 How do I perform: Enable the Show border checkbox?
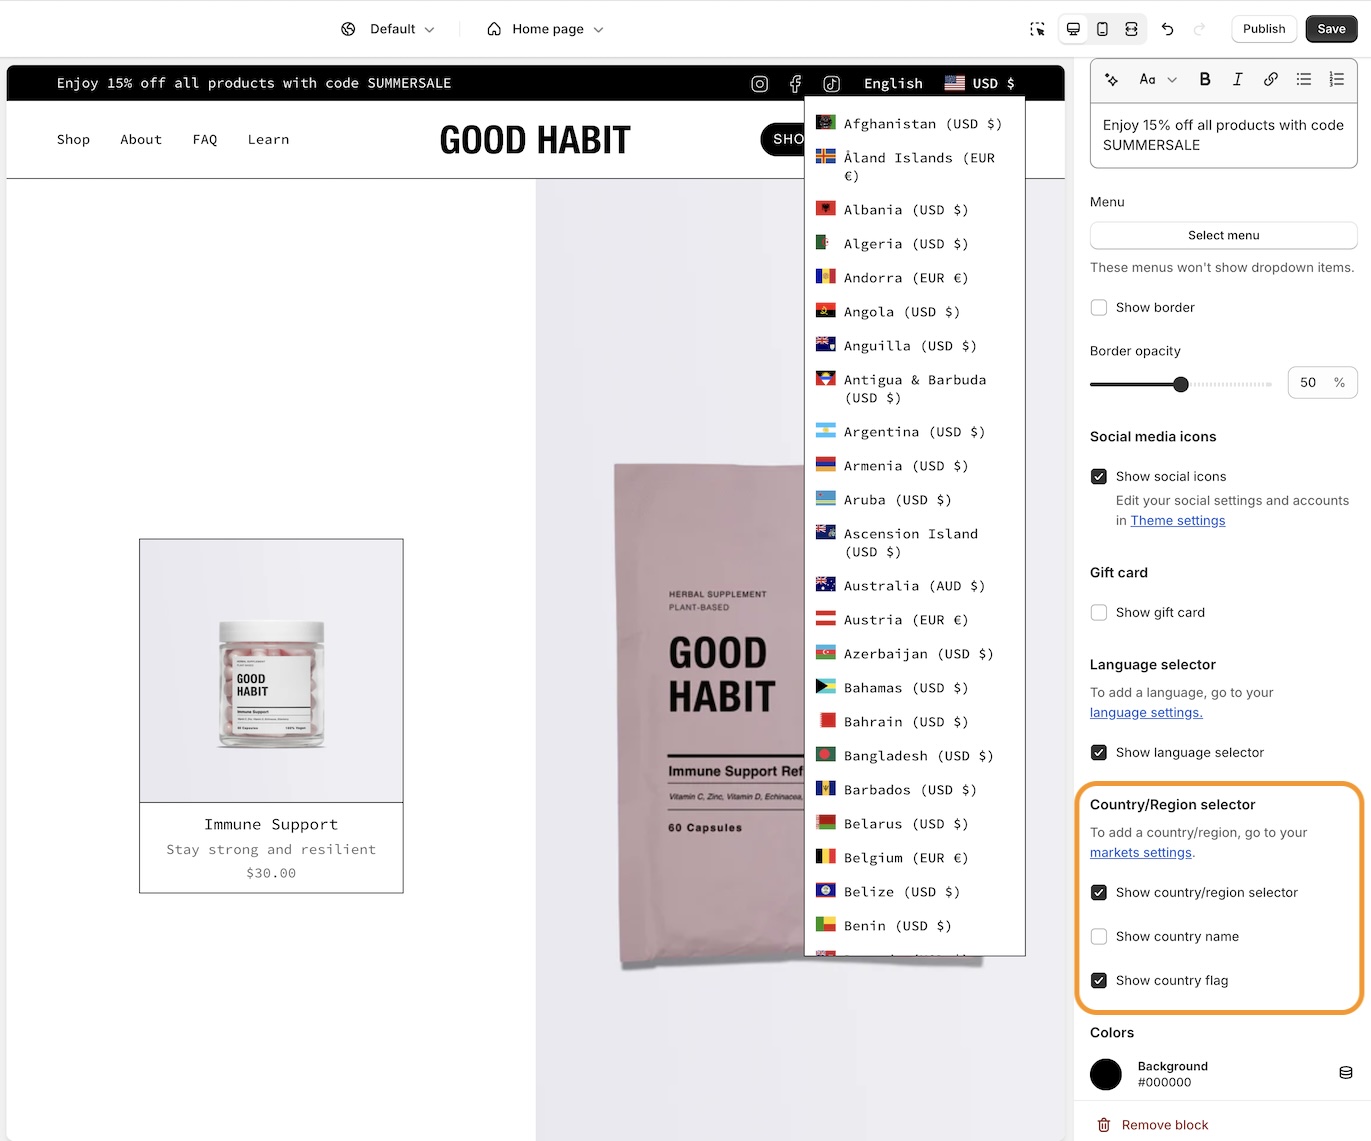[1099, 307]
